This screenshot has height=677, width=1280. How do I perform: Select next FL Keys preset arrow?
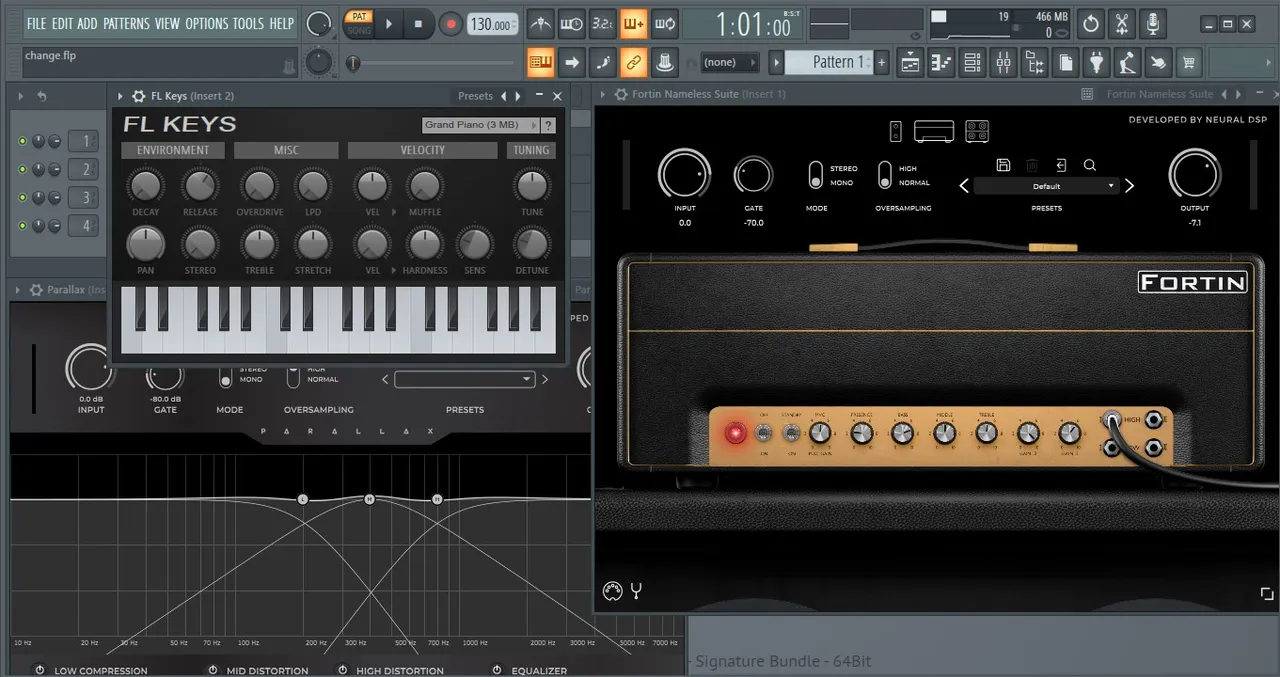coord(517,96)
